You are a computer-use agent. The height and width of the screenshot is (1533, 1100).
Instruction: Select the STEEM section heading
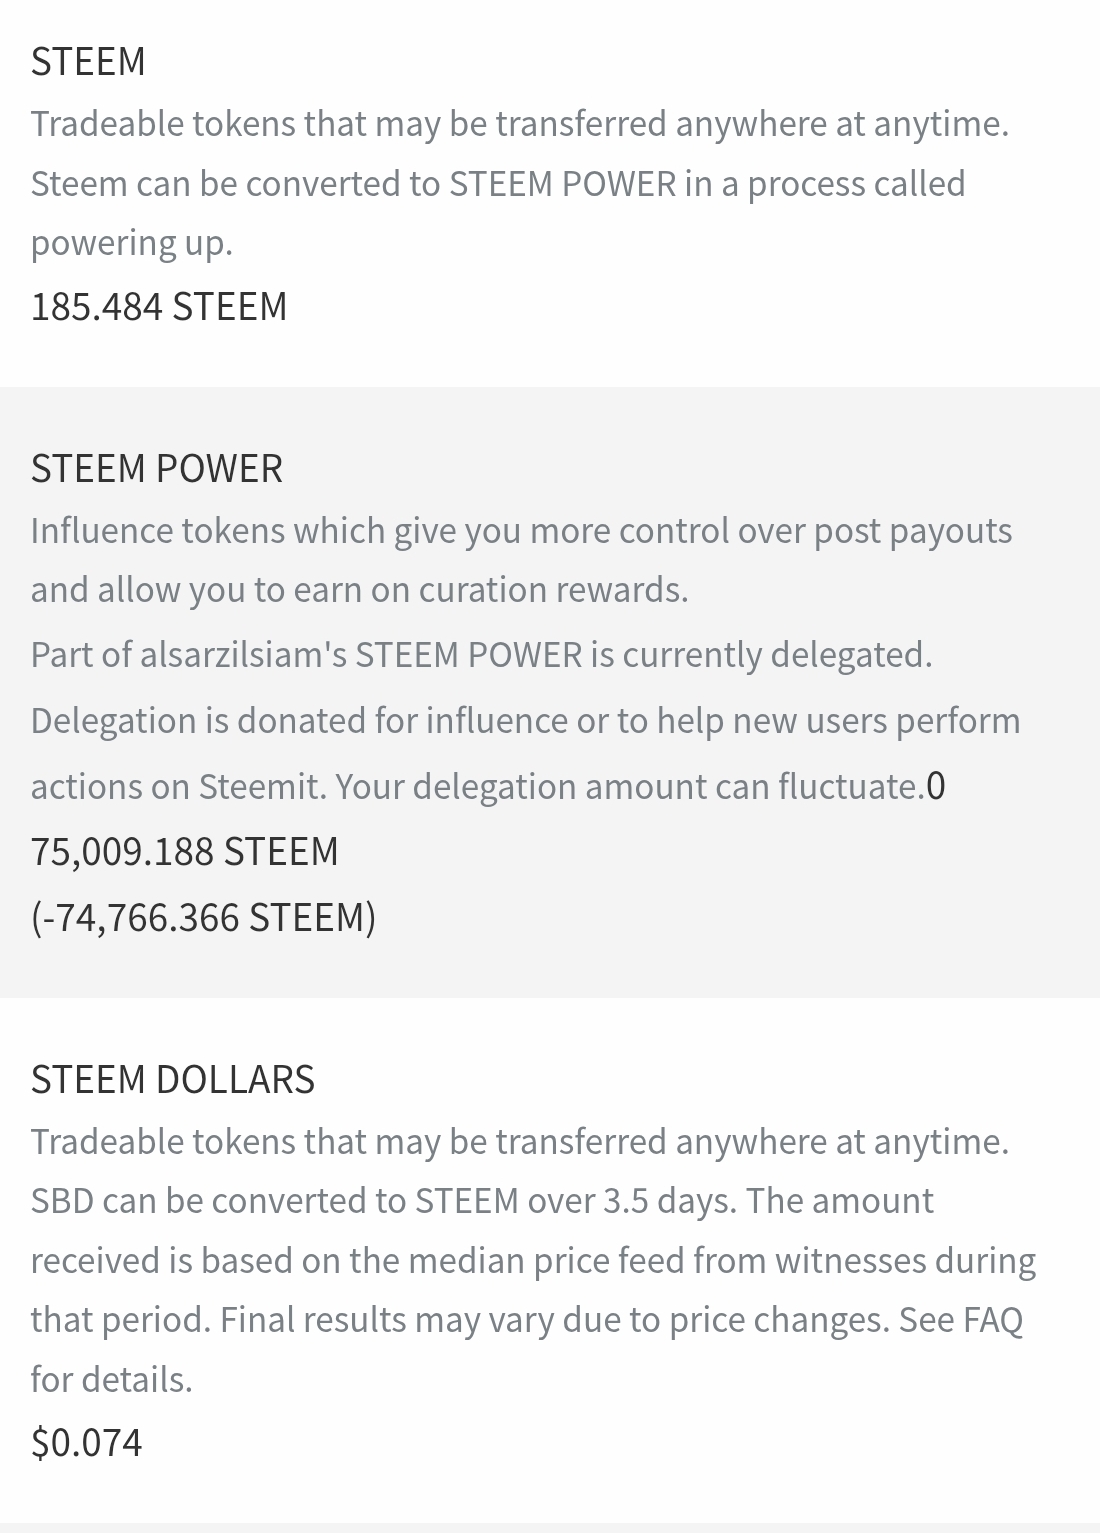(88, 62)
